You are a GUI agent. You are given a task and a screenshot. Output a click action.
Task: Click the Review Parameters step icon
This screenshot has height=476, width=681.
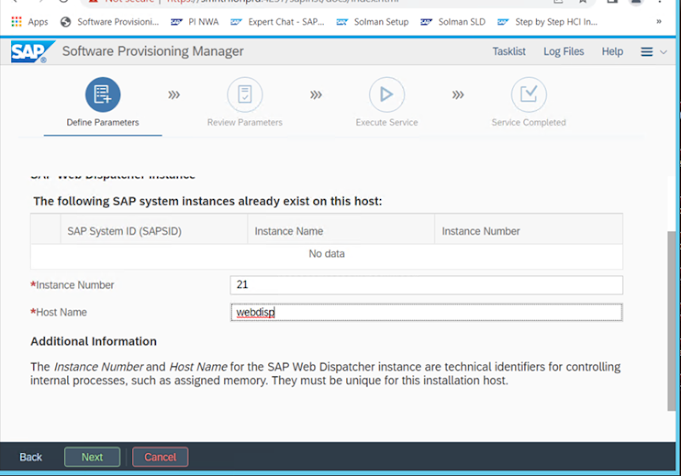[245, 94]
